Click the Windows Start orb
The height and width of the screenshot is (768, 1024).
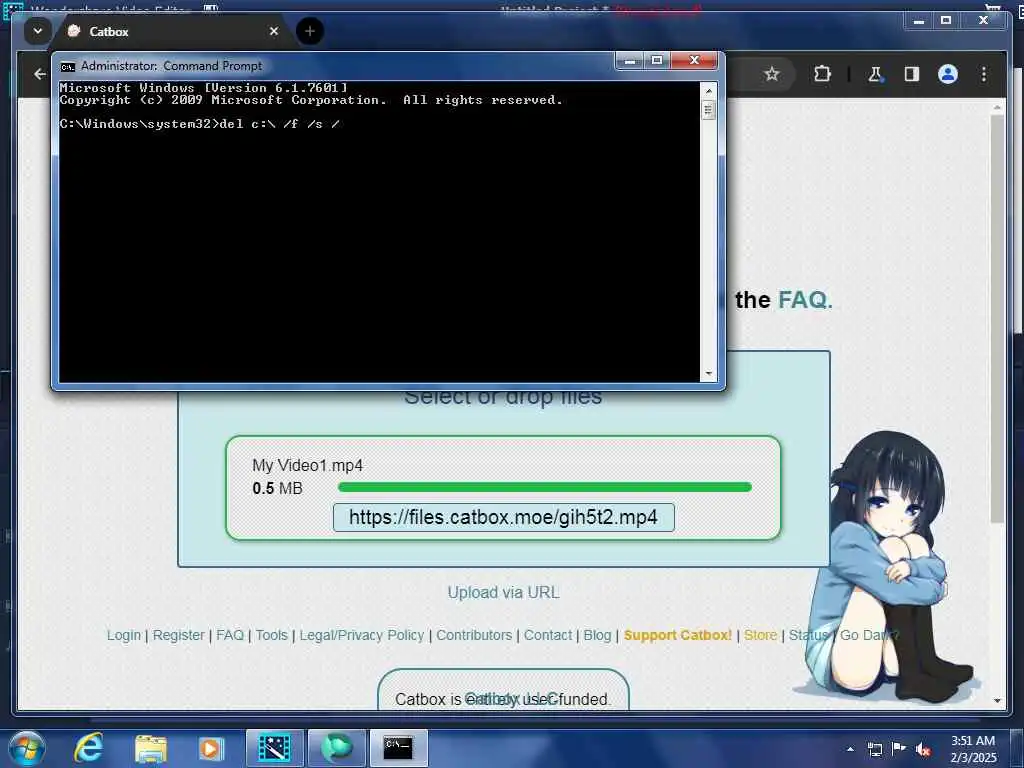[x=27, y=748]
